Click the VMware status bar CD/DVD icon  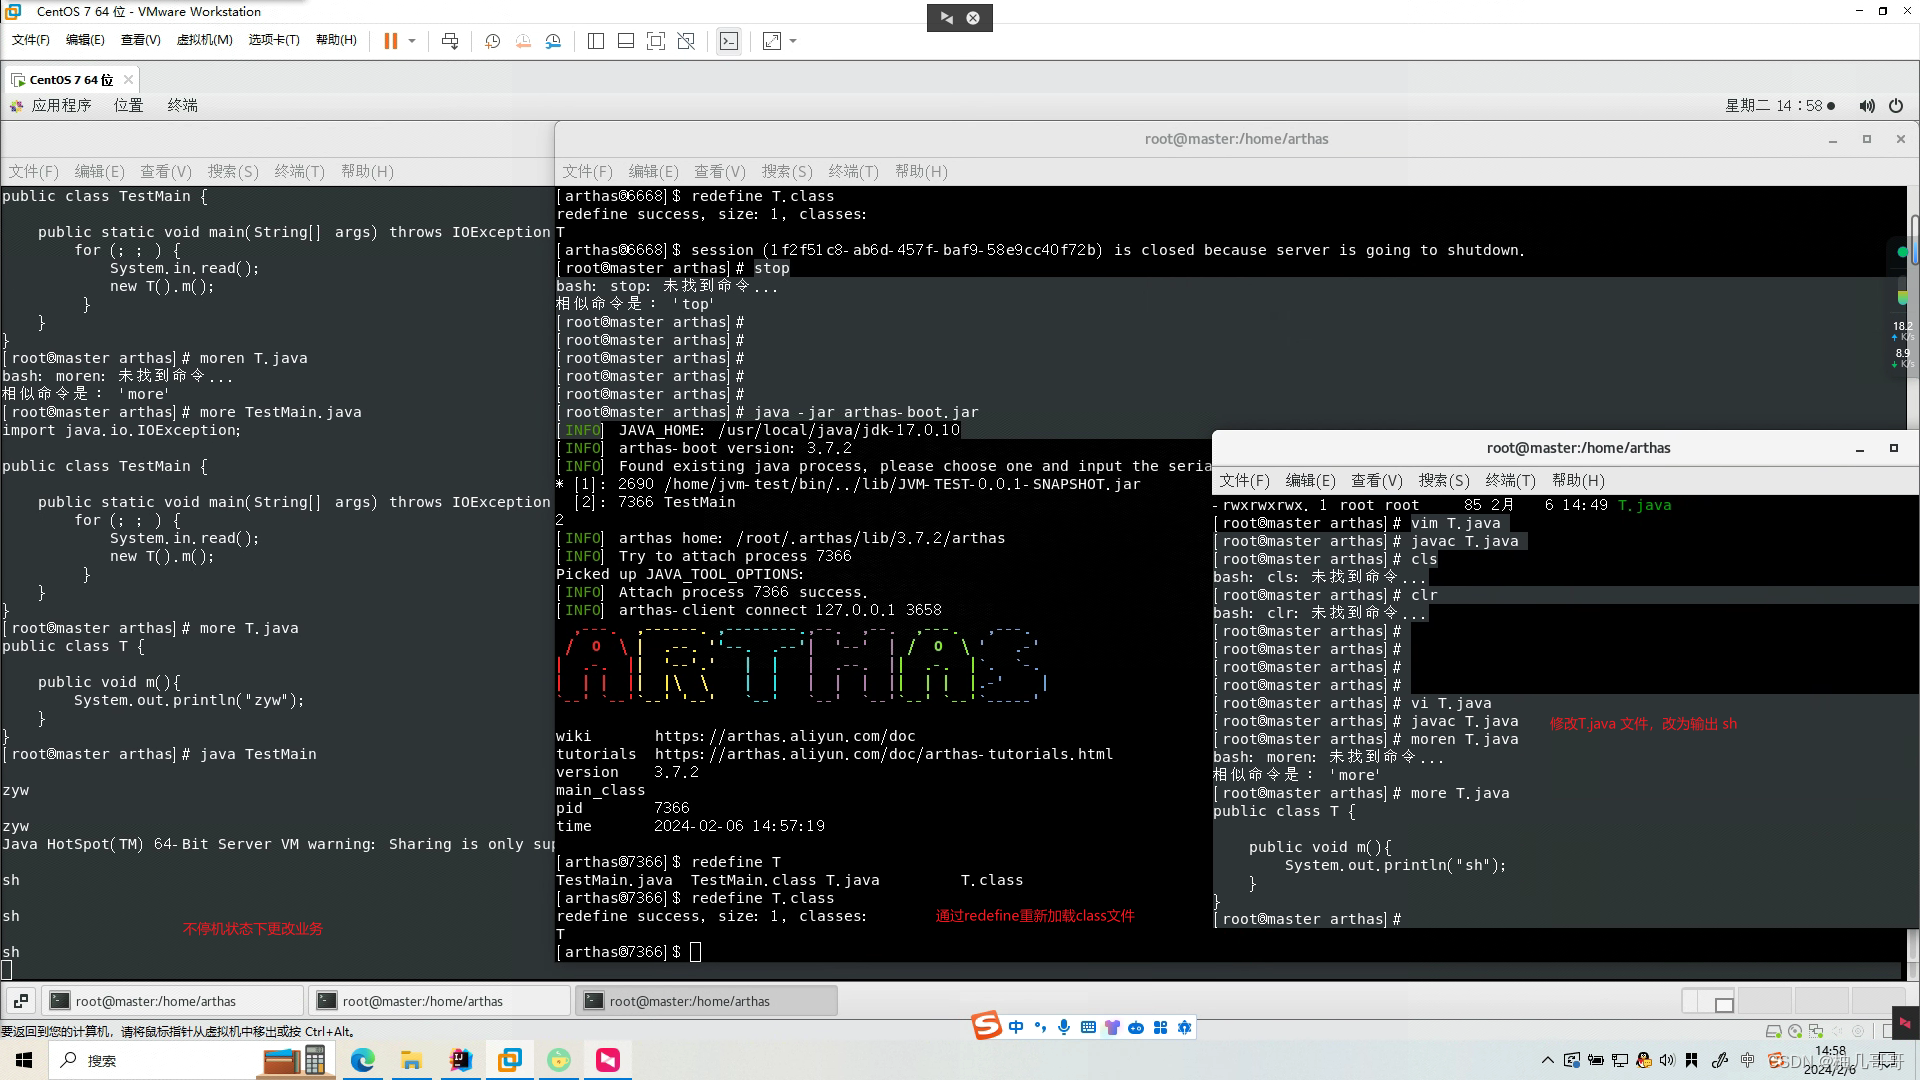pyautogui.click(x=1795, y=1031)
